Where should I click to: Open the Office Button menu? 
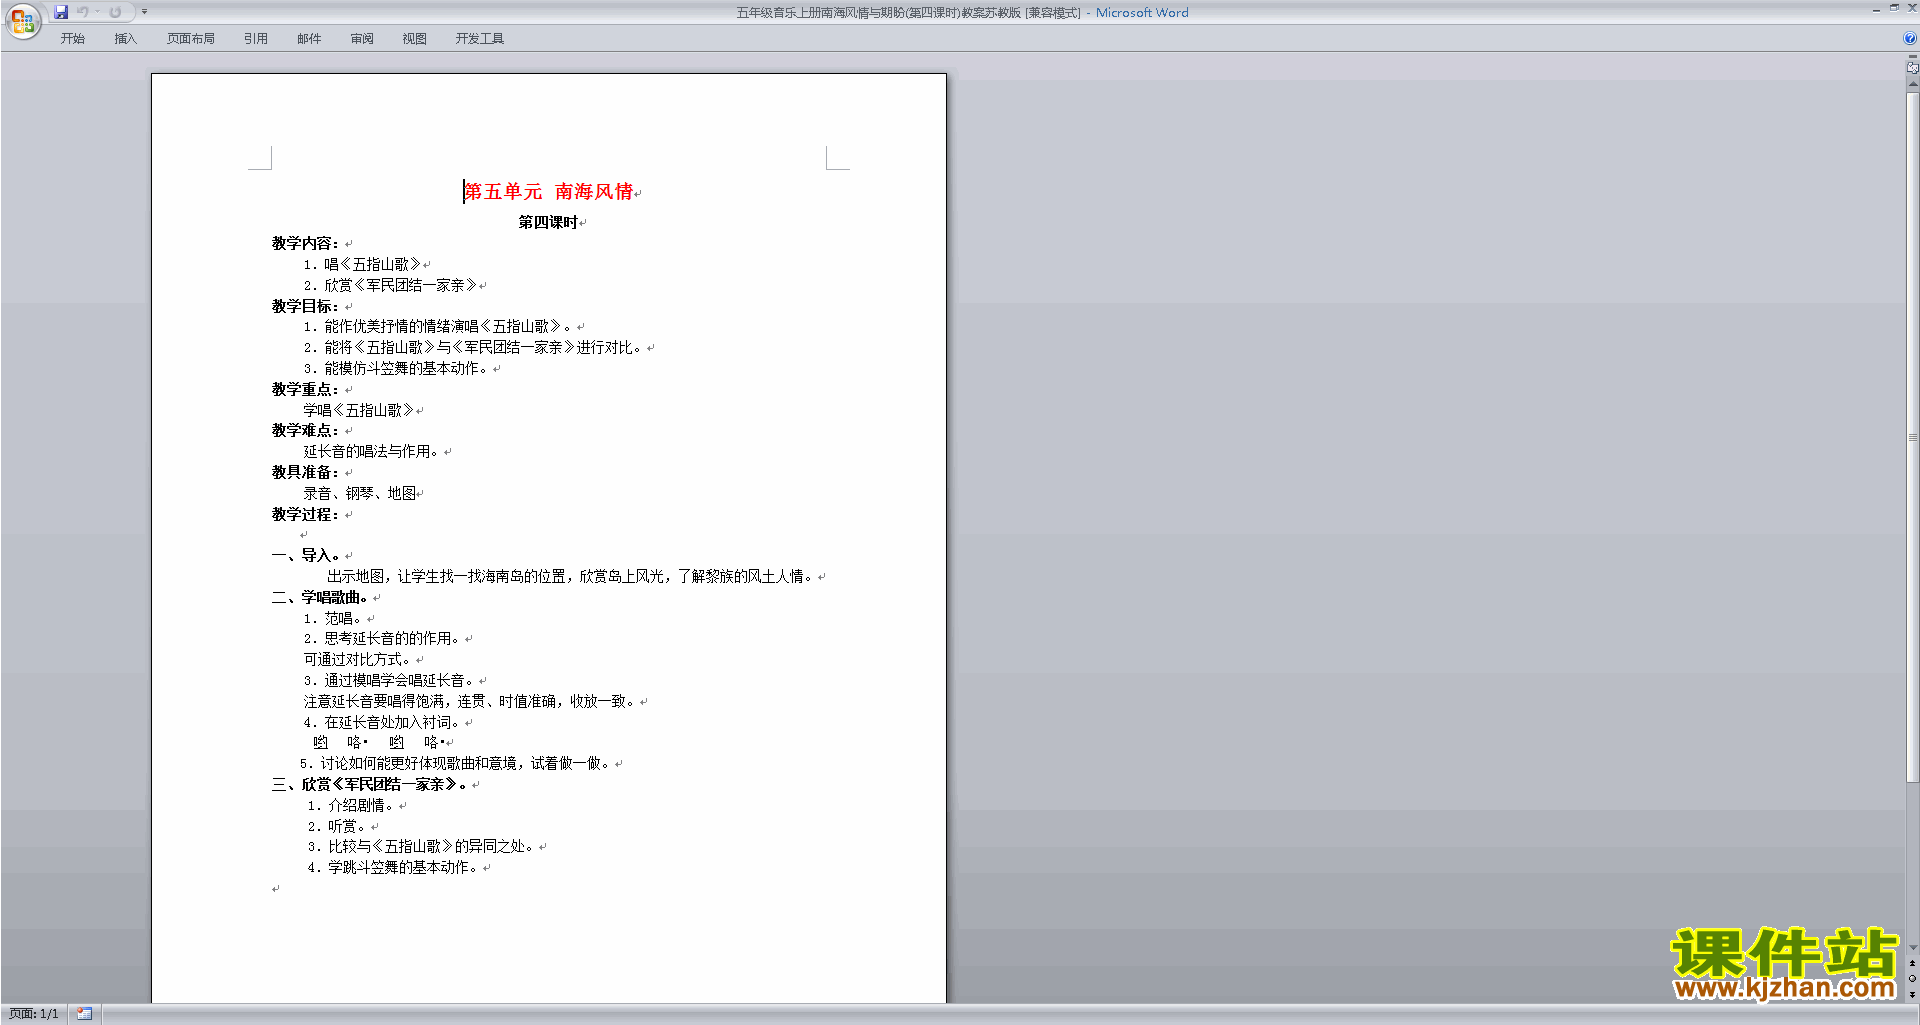(x=22, y=20)
